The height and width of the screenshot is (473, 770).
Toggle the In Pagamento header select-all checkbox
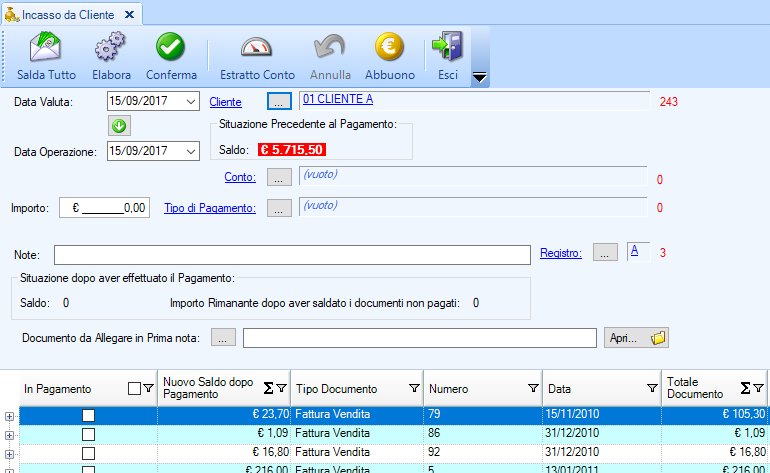click(x=134, y=389)
